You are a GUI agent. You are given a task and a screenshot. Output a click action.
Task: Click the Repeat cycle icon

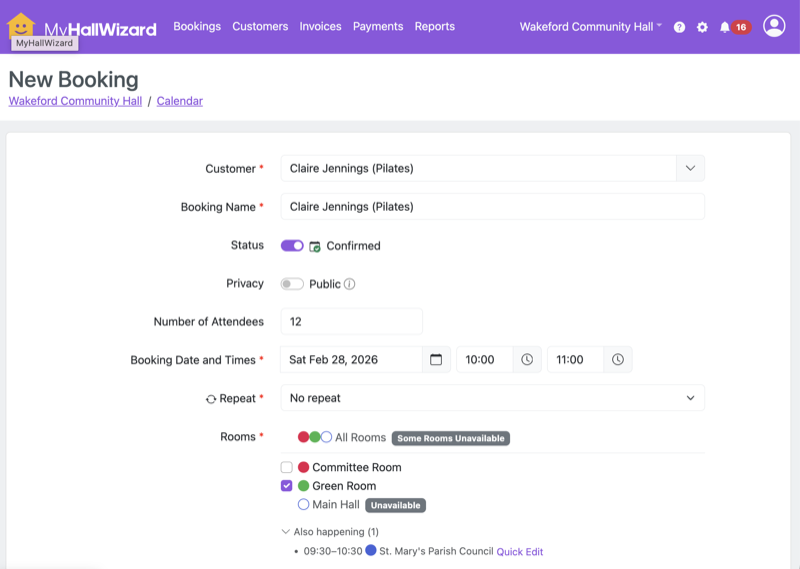(x=211, y=399)
